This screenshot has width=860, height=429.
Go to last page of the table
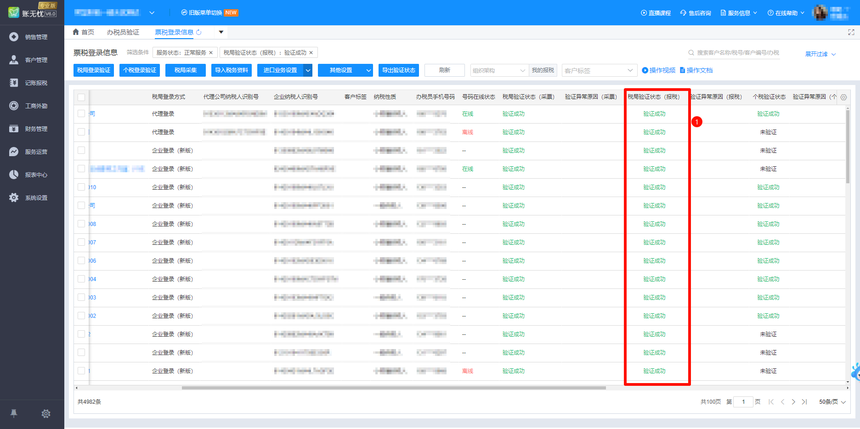pyautogui.click(x=804, y=402)
